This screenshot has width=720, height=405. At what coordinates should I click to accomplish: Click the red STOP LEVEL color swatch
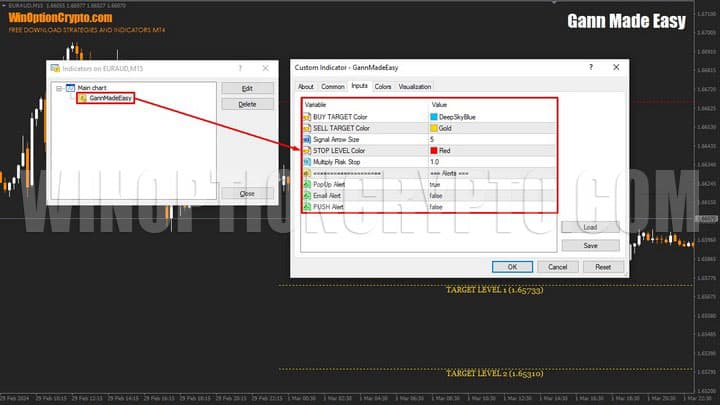(433, 150)
